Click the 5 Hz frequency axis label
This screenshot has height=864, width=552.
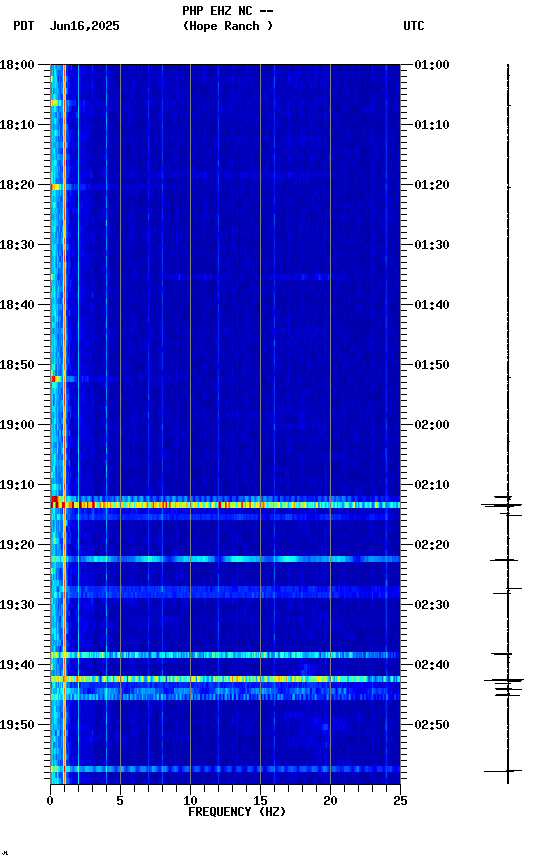pyautogui.click(x=120, y=801)
